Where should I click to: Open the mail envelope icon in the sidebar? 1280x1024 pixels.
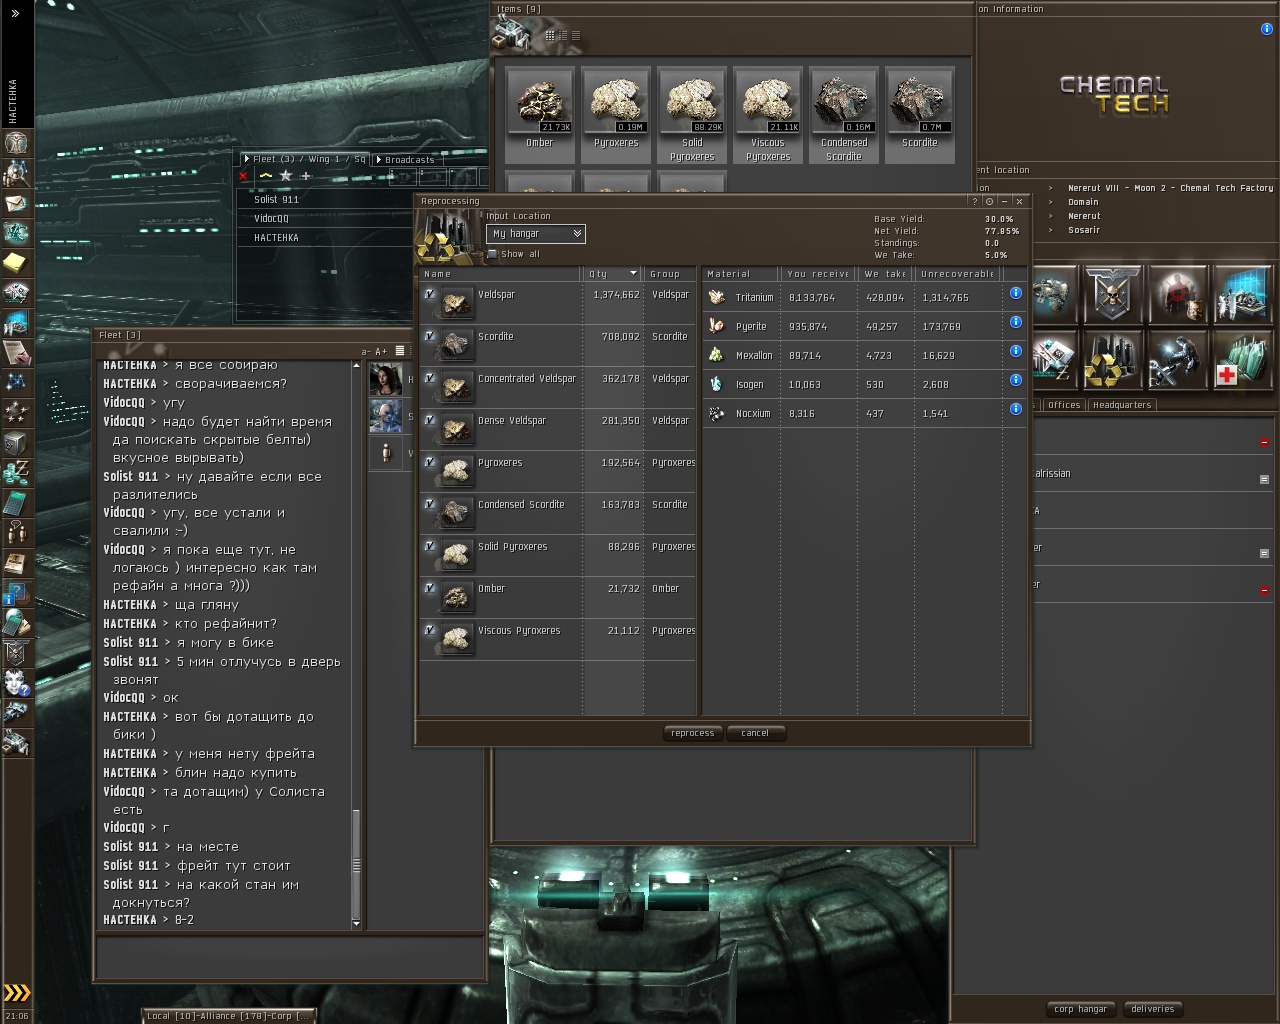pyautogui.click(x=16, y=203)
